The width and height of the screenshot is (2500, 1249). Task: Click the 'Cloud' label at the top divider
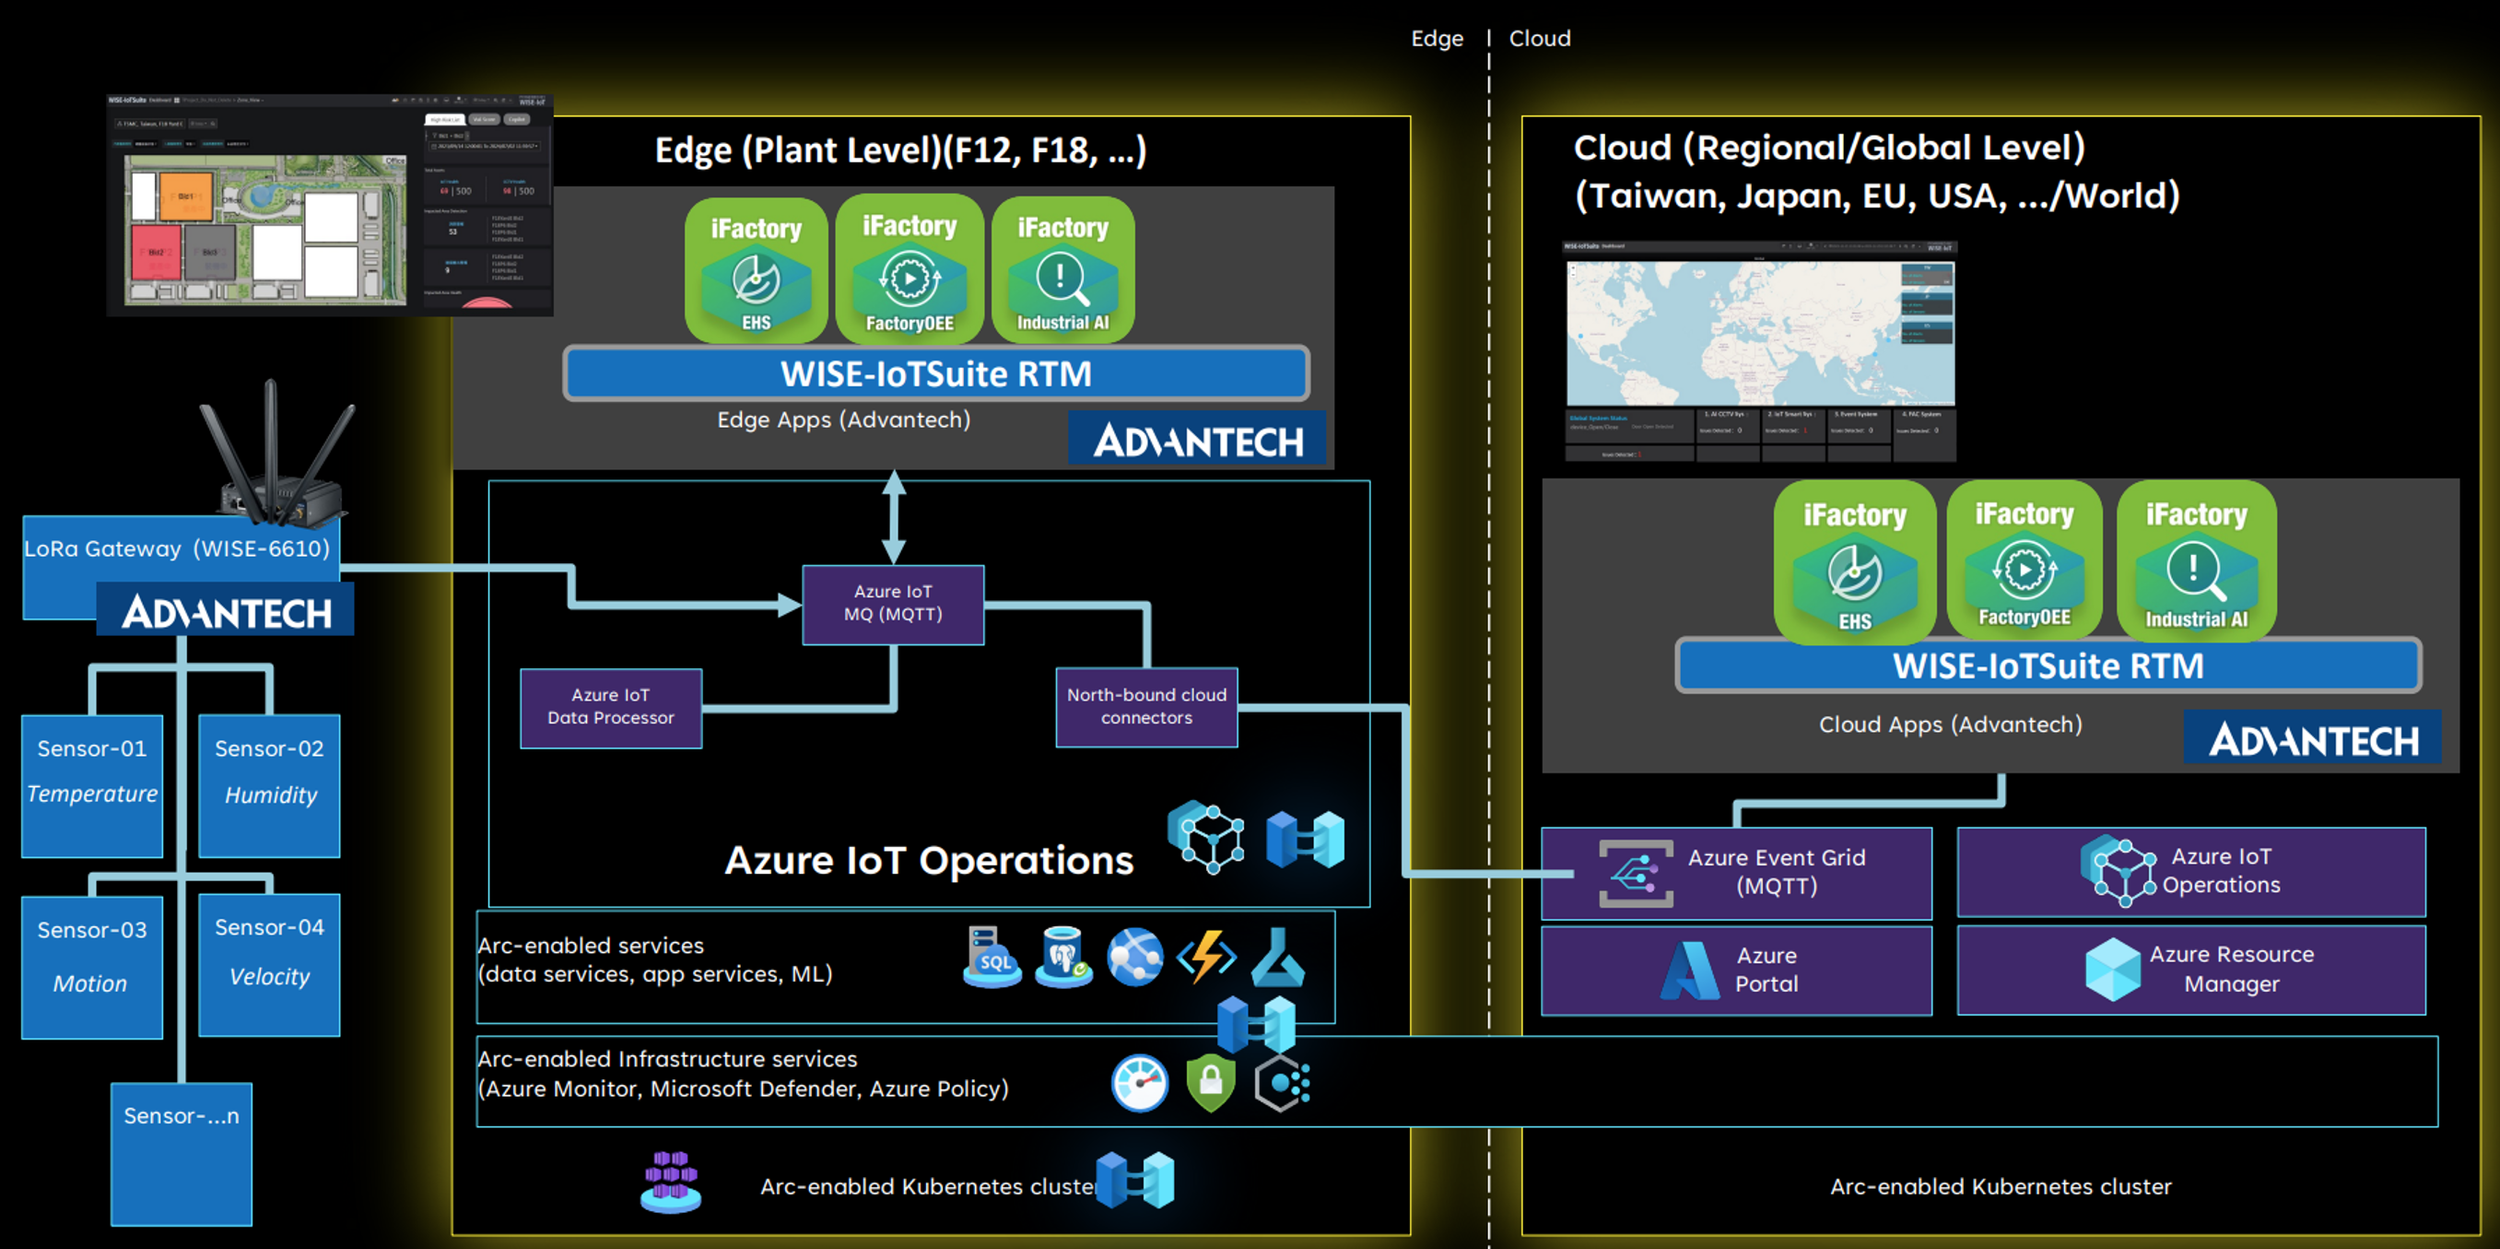click(1540, 39)
